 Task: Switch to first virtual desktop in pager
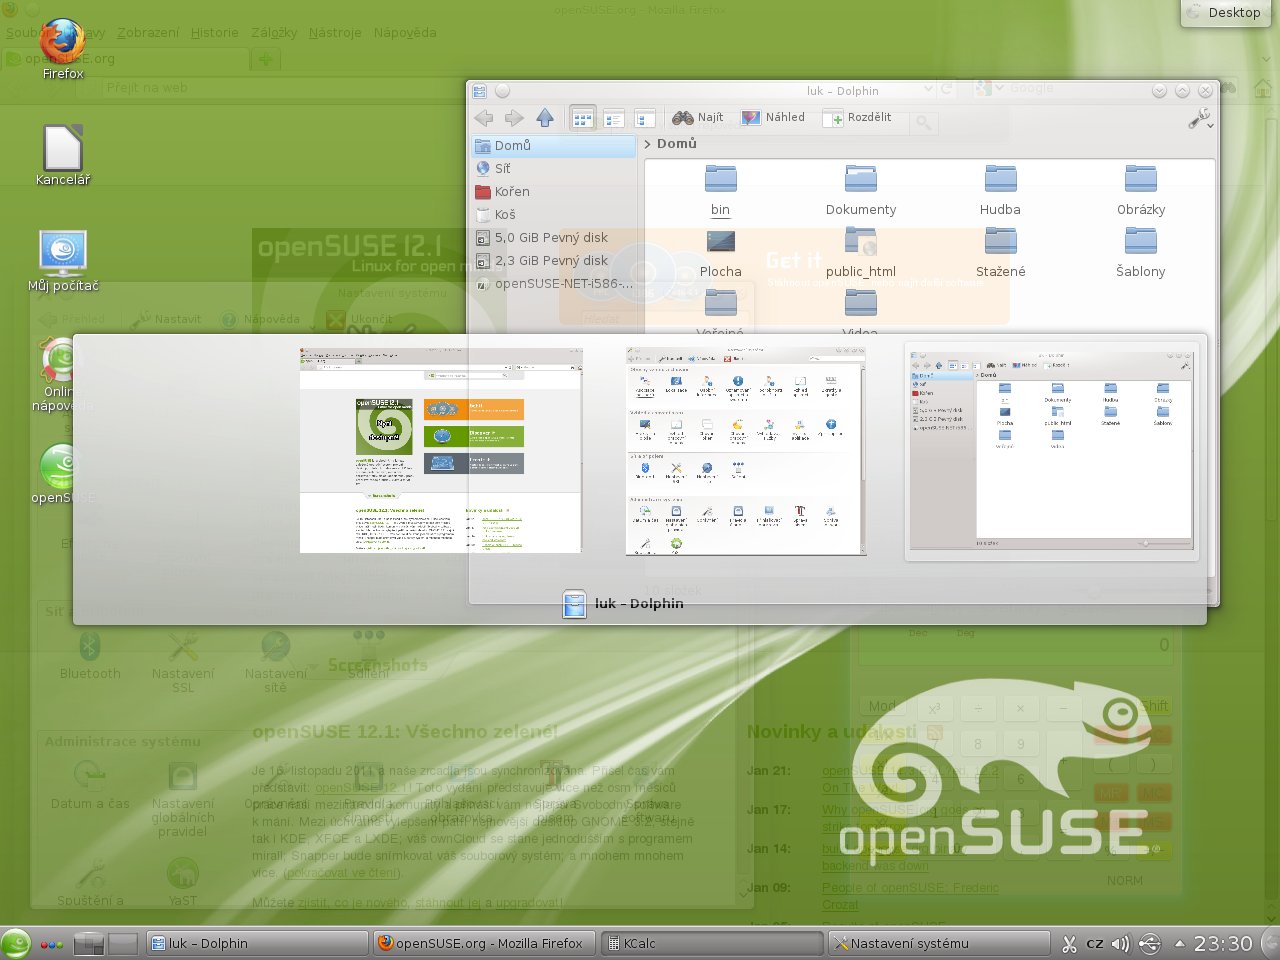89,943
